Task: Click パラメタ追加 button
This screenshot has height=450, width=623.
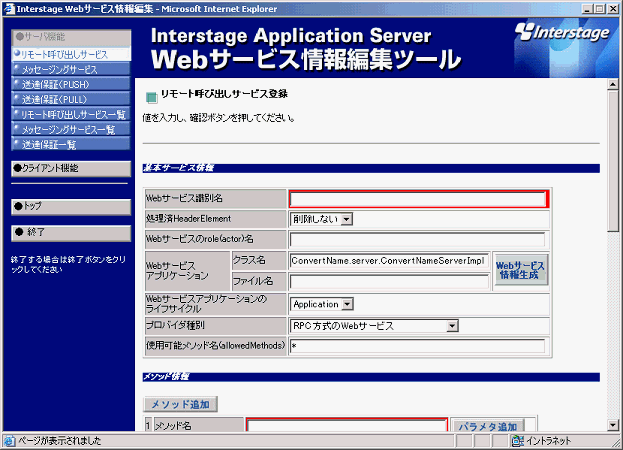Action: pos(488,426)
